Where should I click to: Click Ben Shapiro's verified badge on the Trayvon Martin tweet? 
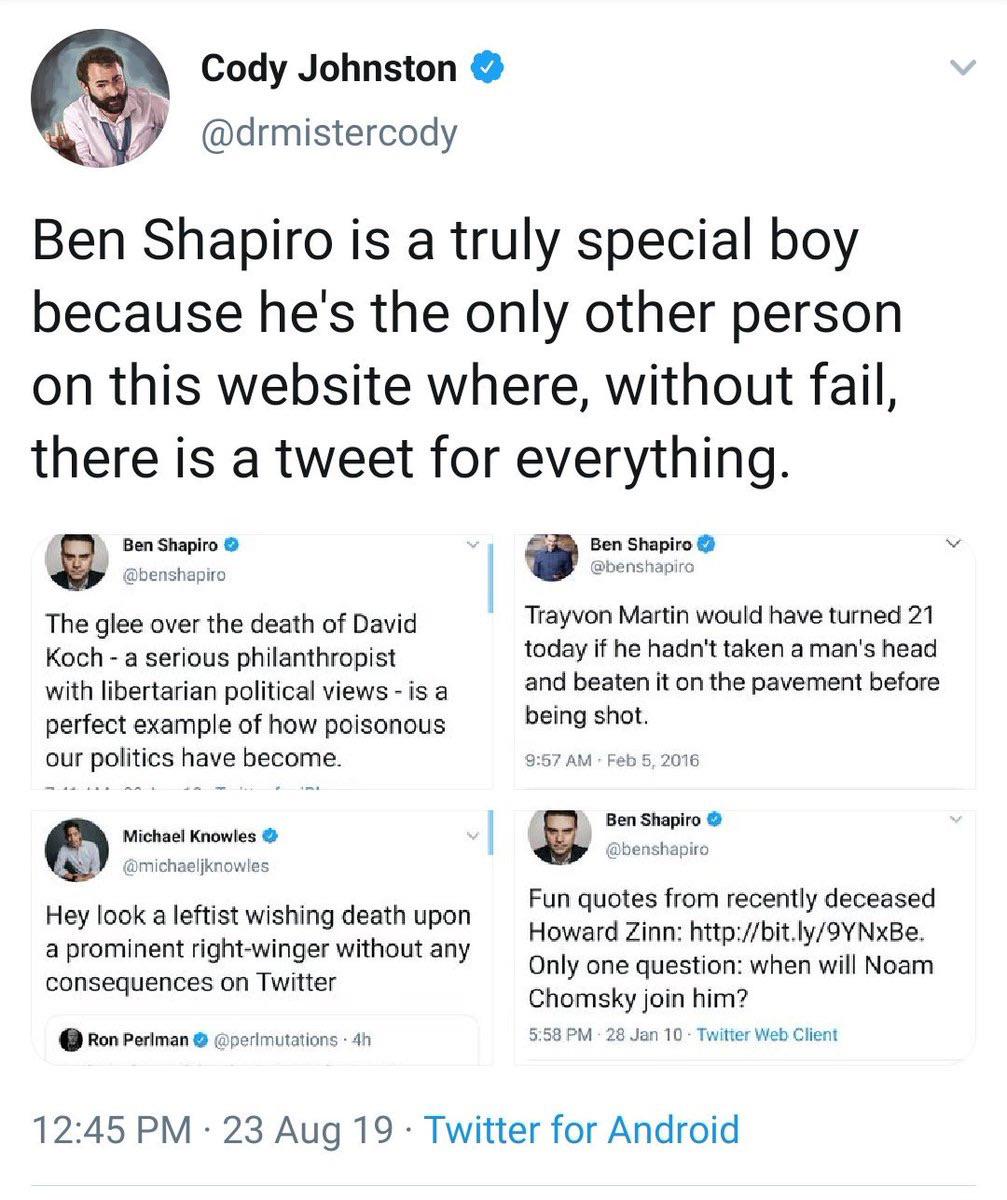(706, 541)
